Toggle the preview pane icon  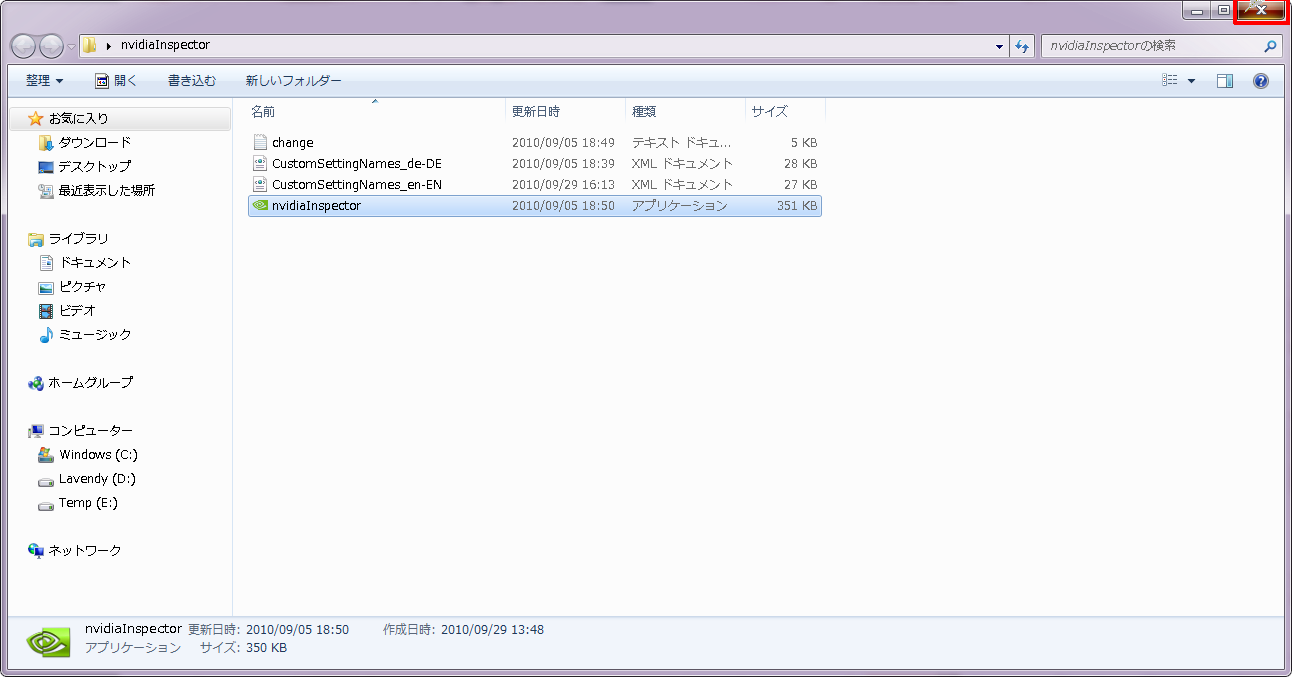pos(1225,81)
